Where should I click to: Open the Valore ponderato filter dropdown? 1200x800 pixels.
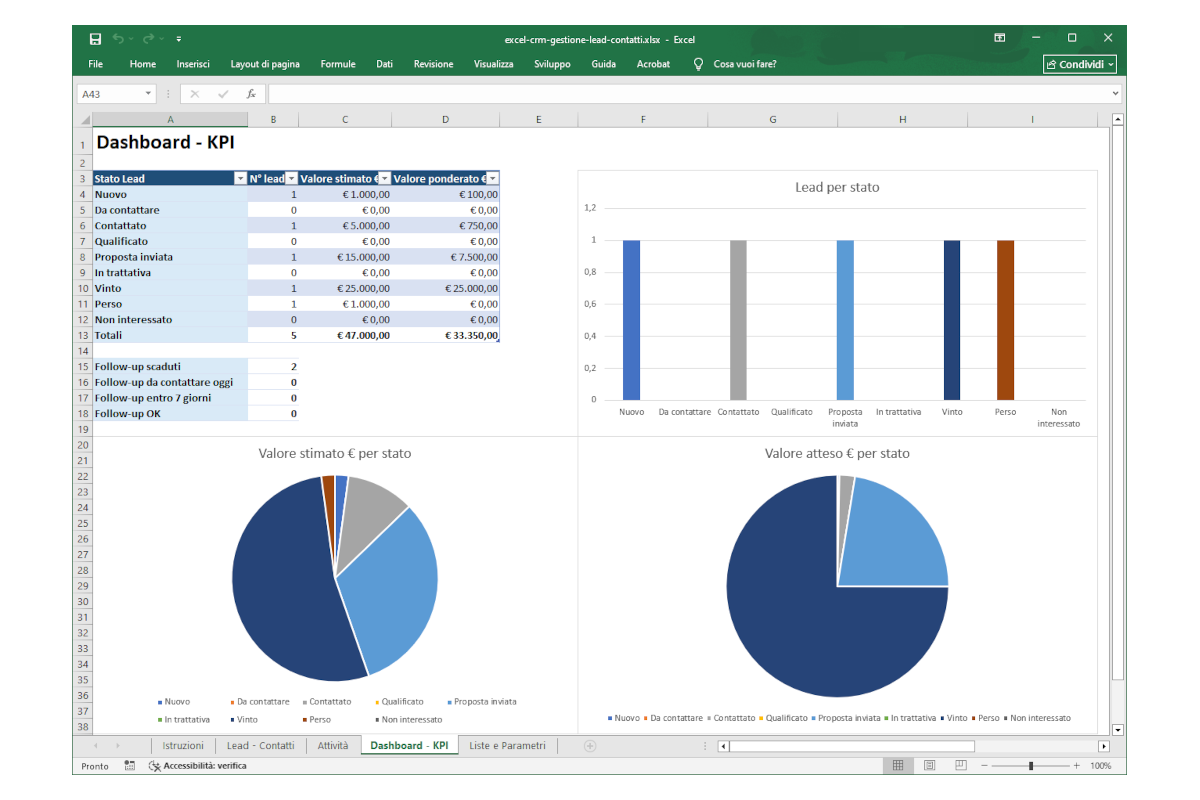(493, 178)
